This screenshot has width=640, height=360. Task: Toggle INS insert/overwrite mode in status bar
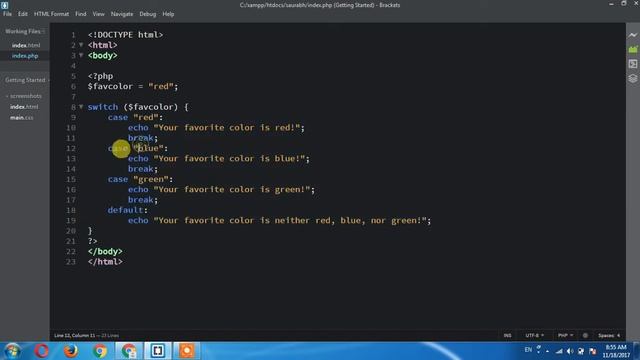(x=507, y=336)
